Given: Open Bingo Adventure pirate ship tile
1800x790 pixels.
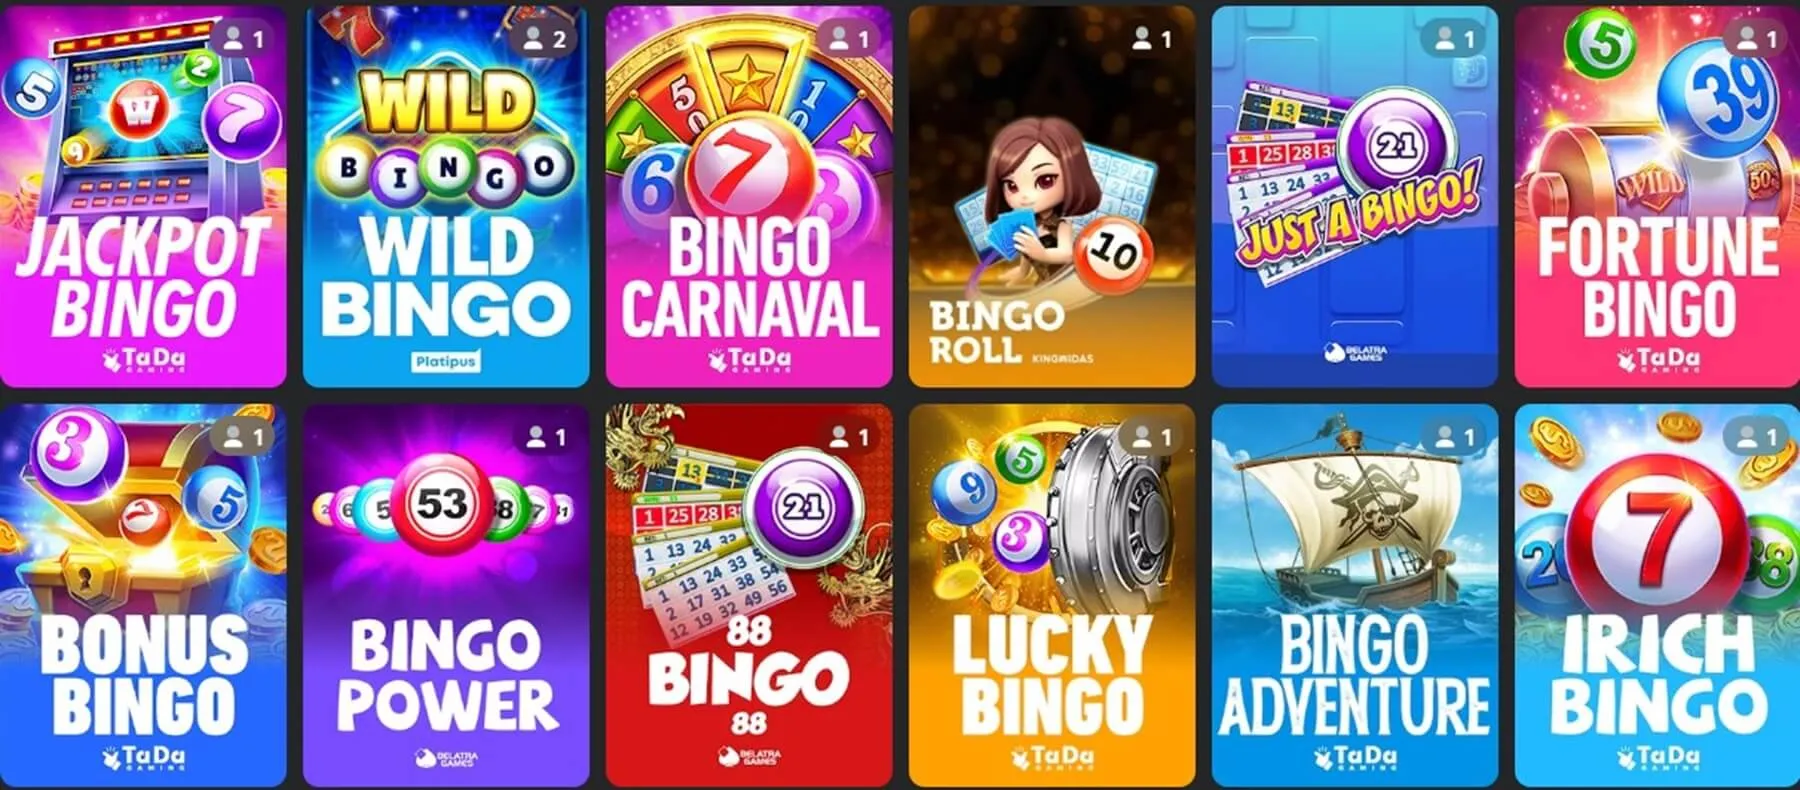Looking at the screenshot, I should (x=1355, y=595).
